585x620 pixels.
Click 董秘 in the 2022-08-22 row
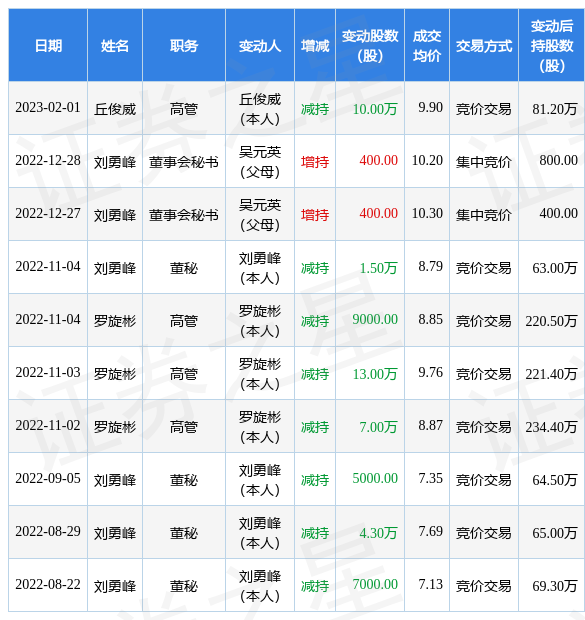coord(184,586)
